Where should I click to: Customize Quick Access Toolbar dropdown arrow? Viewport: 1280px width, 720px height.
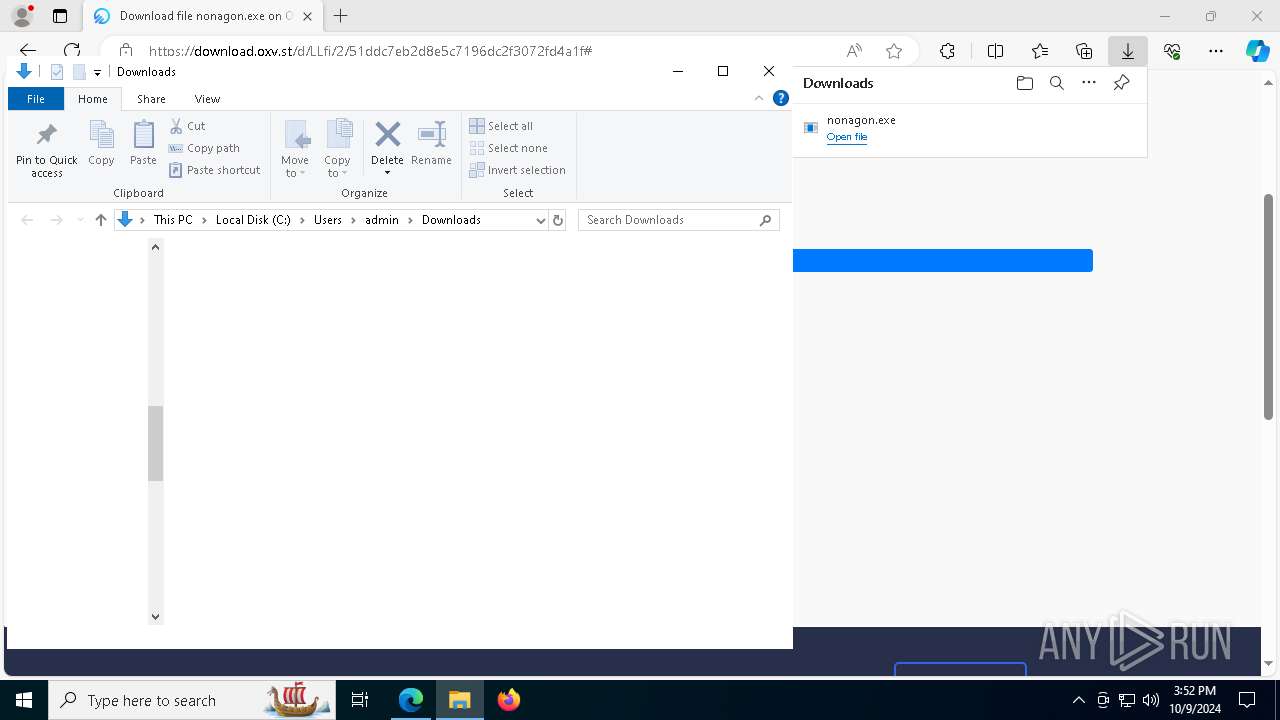click(97, 72)
